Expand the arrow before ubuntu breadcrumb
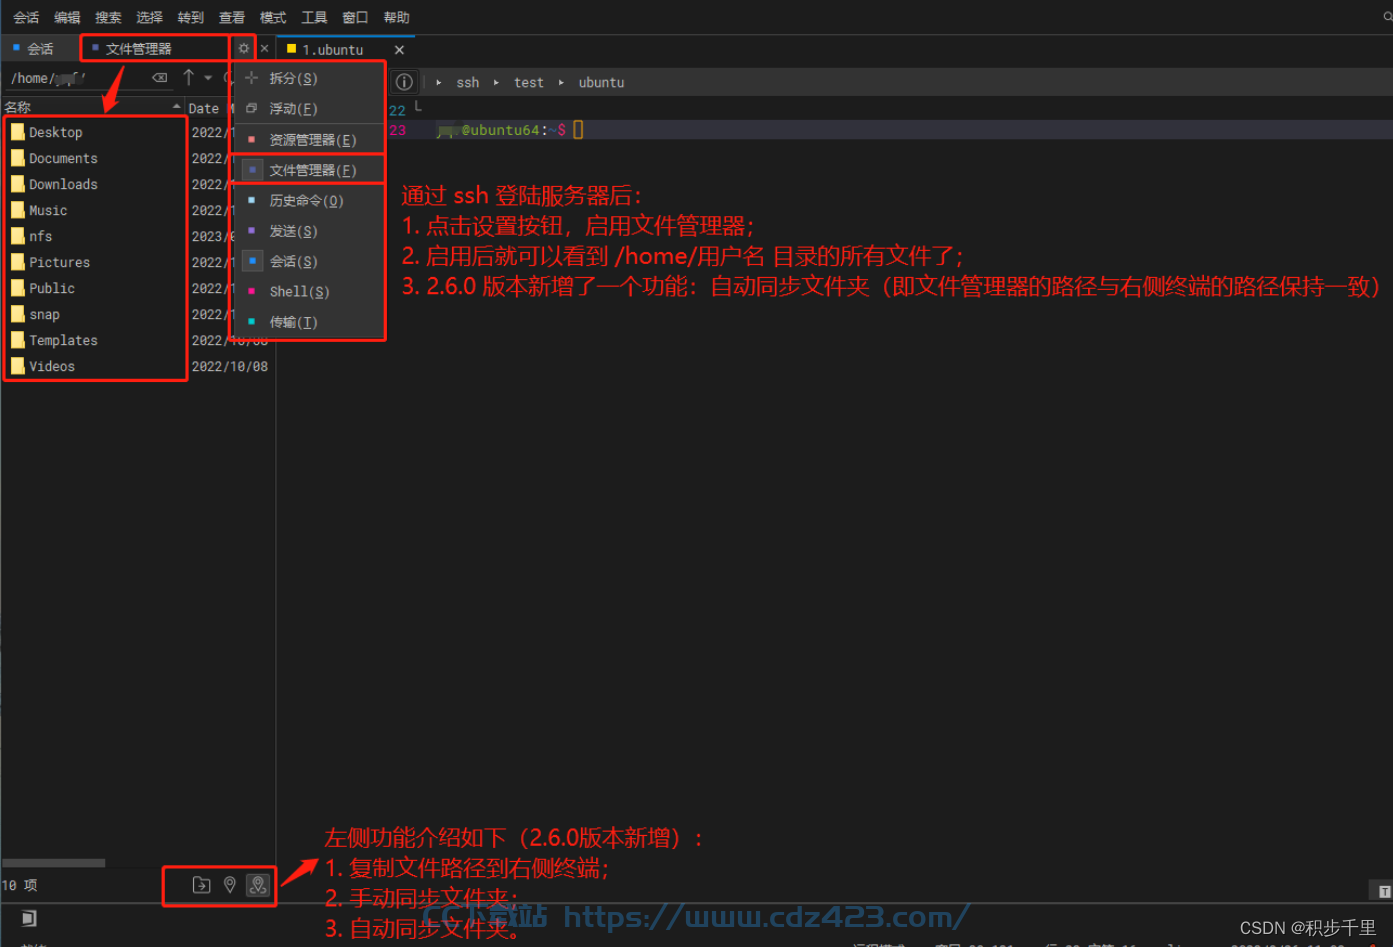The height and width of the screenshot is (947, 1393). [x=561, y=82]
